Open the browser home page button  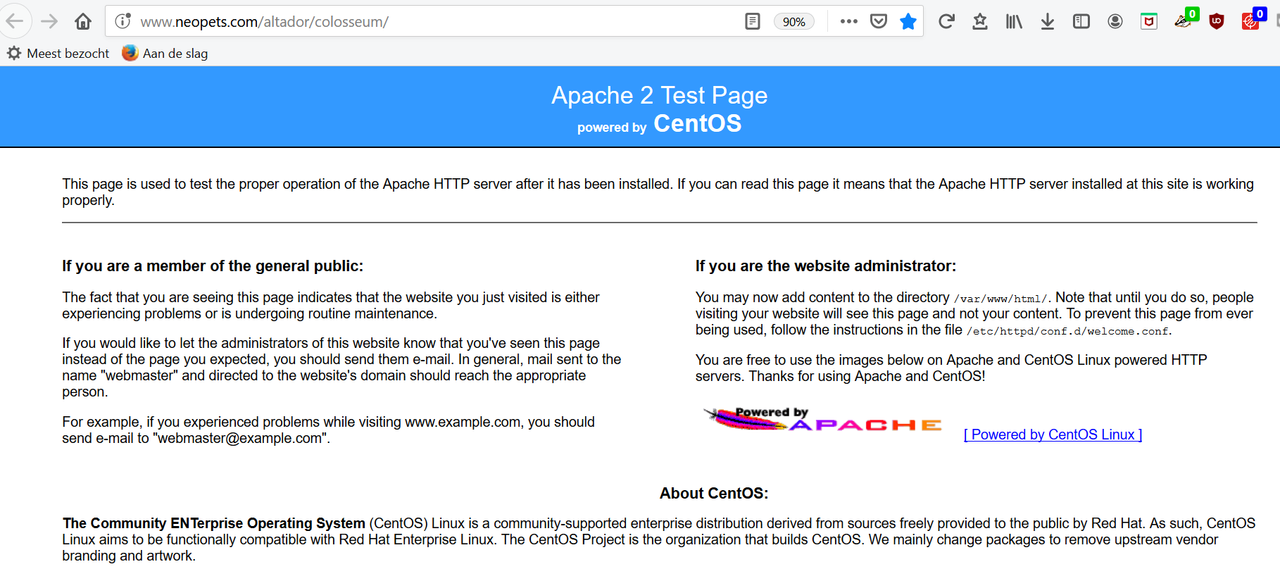point(84,21)
